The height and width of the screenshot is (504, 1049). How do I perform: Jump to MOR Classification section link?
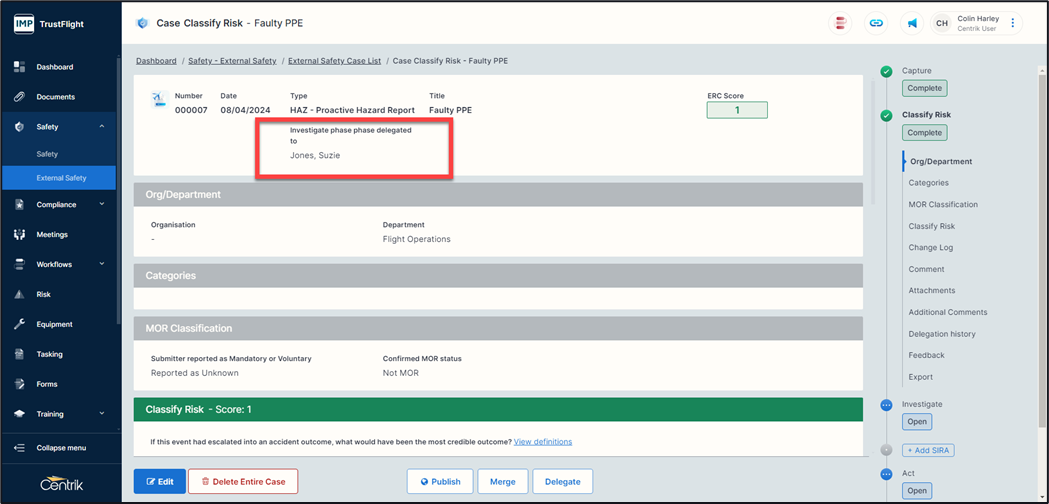(x=942, y=204)
